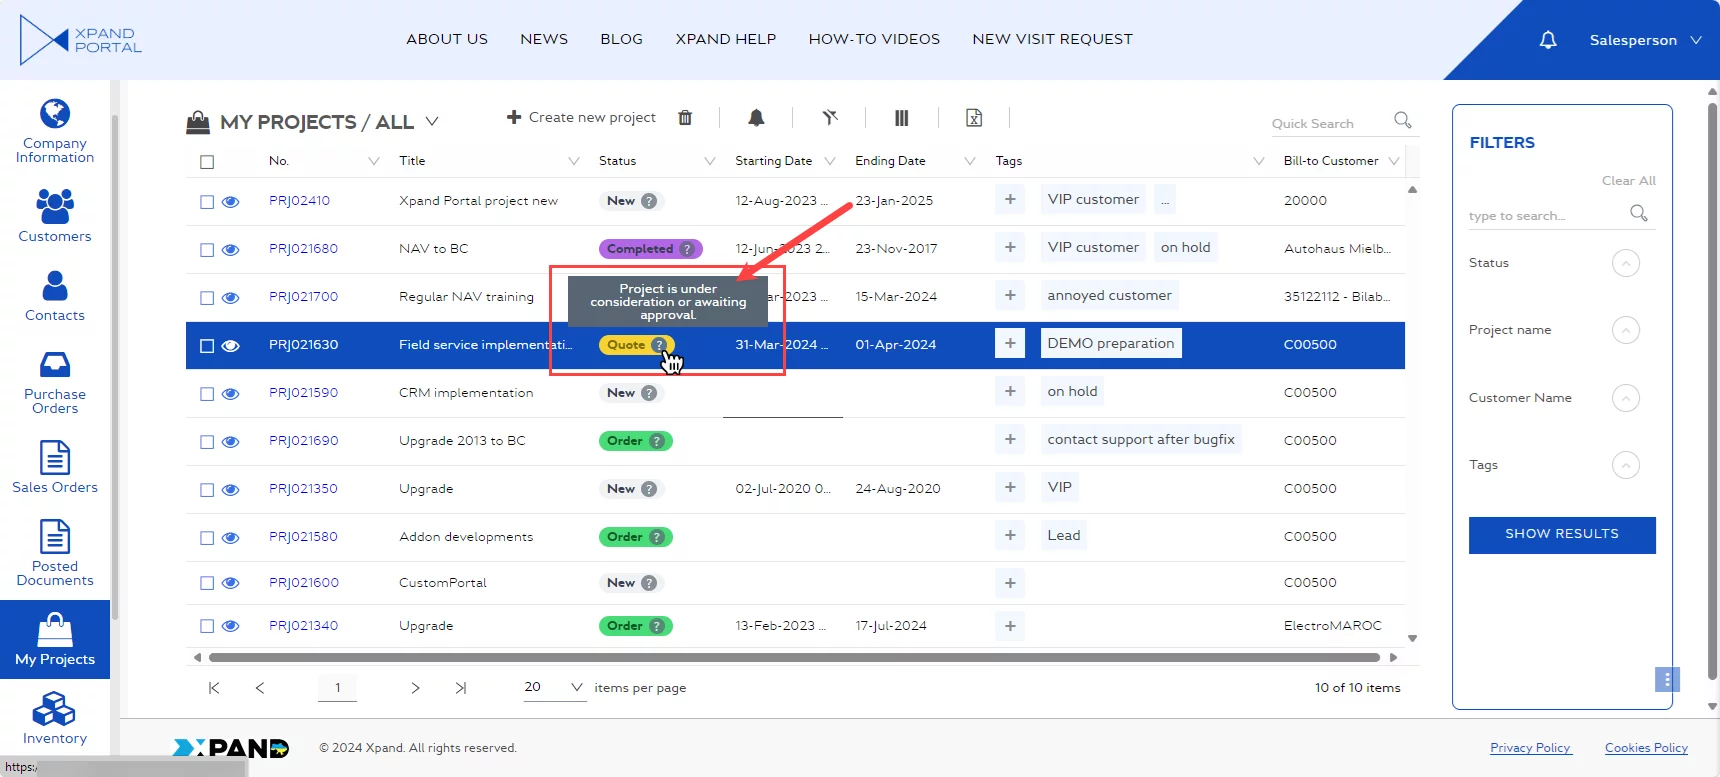The image size is (1720, 777).
Task: Open the column chooser icon
Action: coord(901,118)
